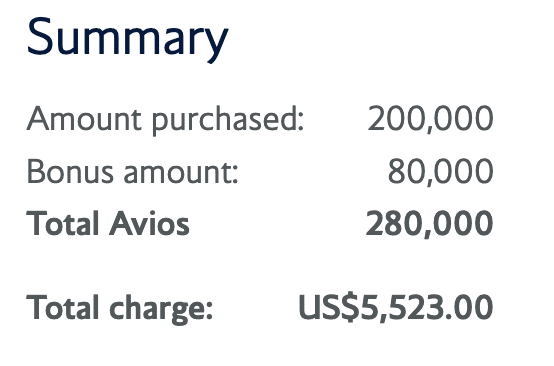
Task: Select the Total charge label
Action: [x=120, y=309]
